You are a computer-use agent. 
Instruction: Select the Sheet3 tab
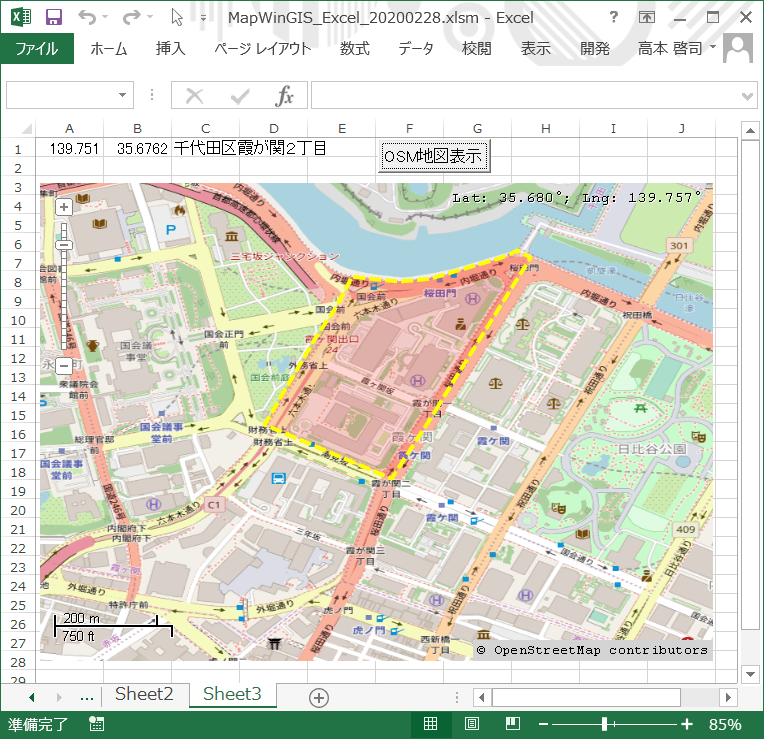(x=232, y=694)
